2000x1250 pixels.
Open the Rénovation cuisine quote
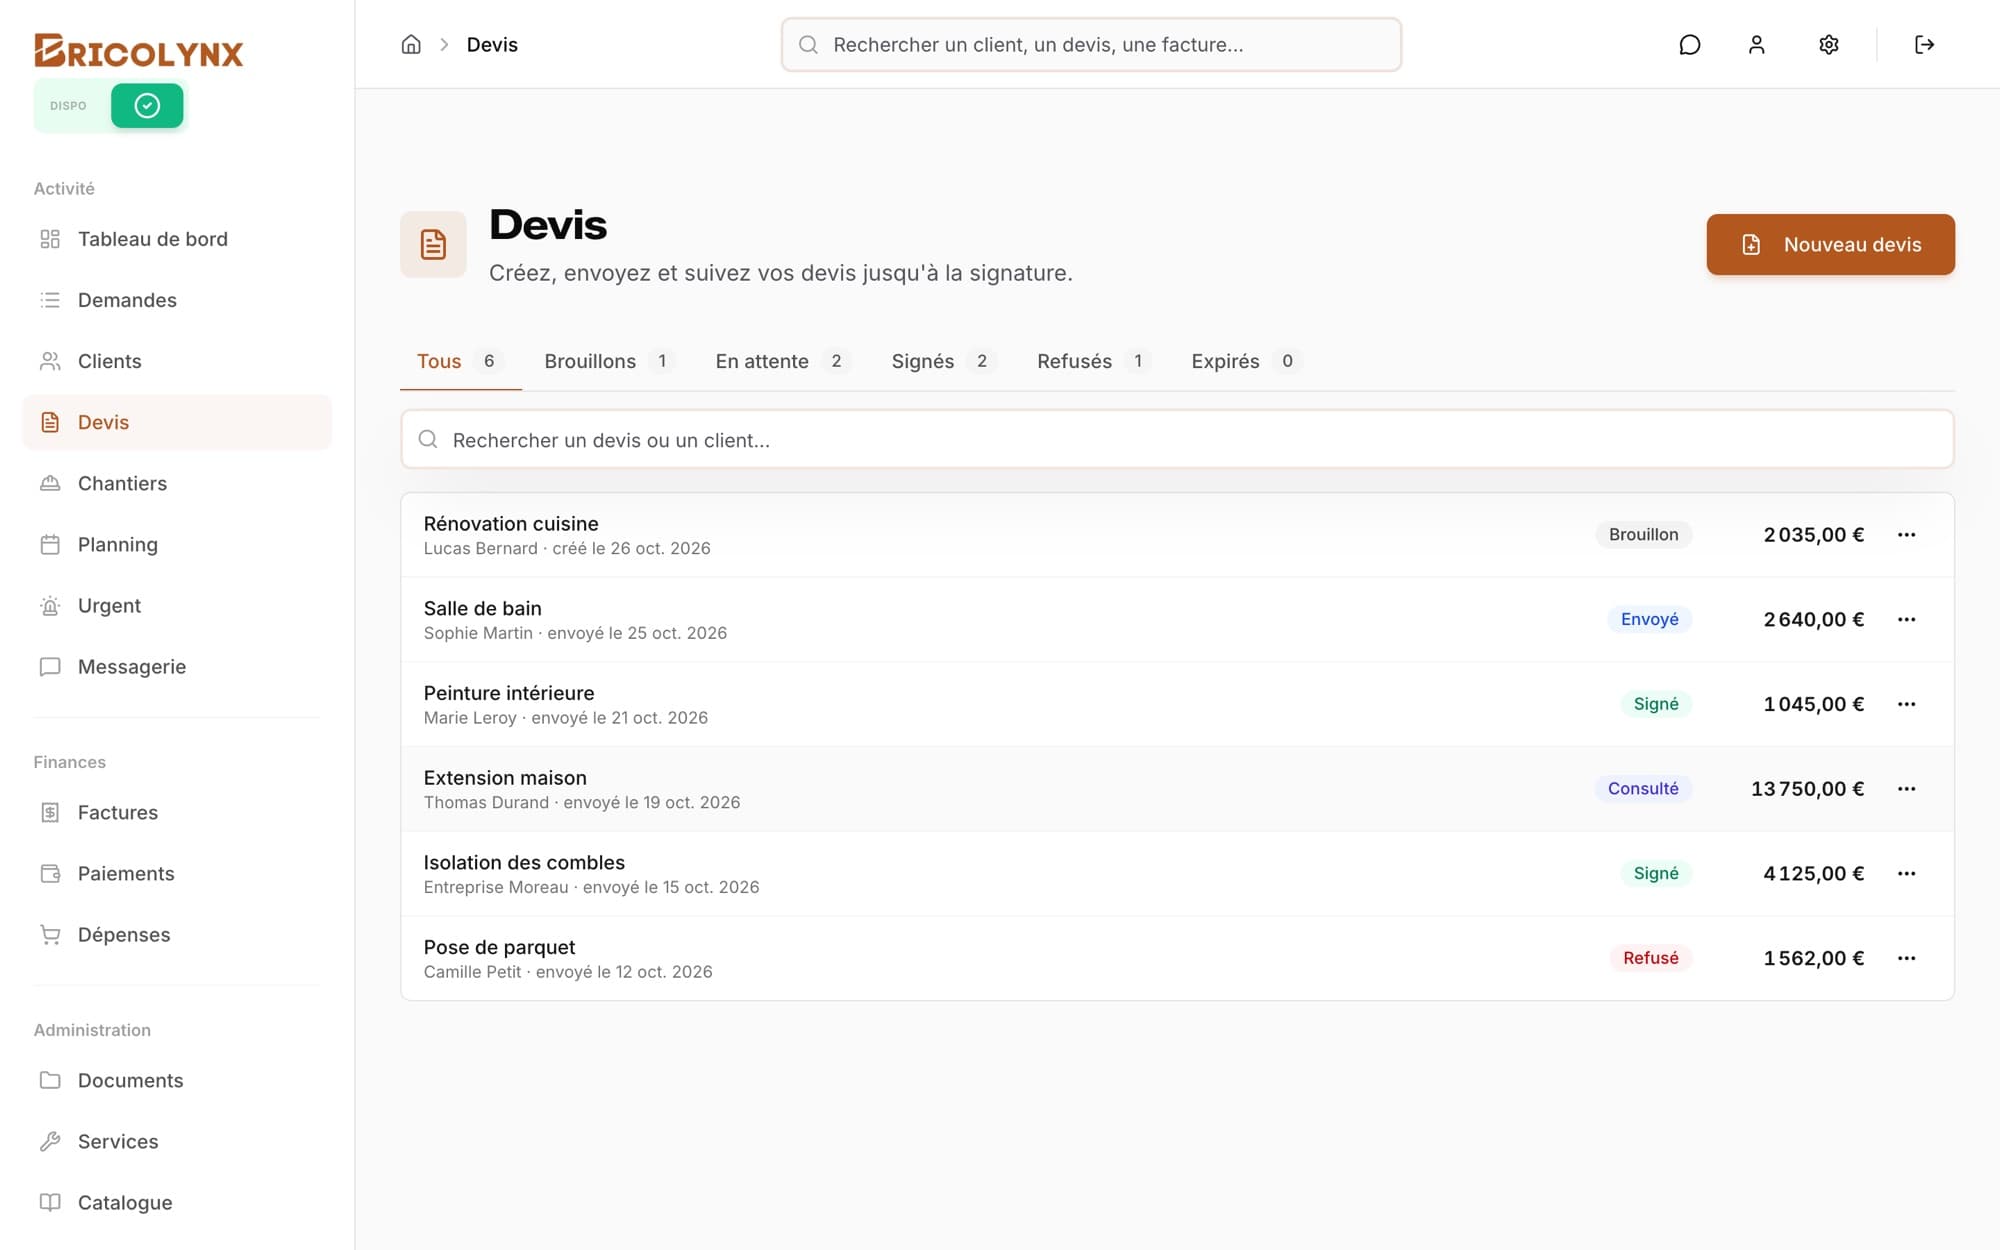(x=1177, y=535)
